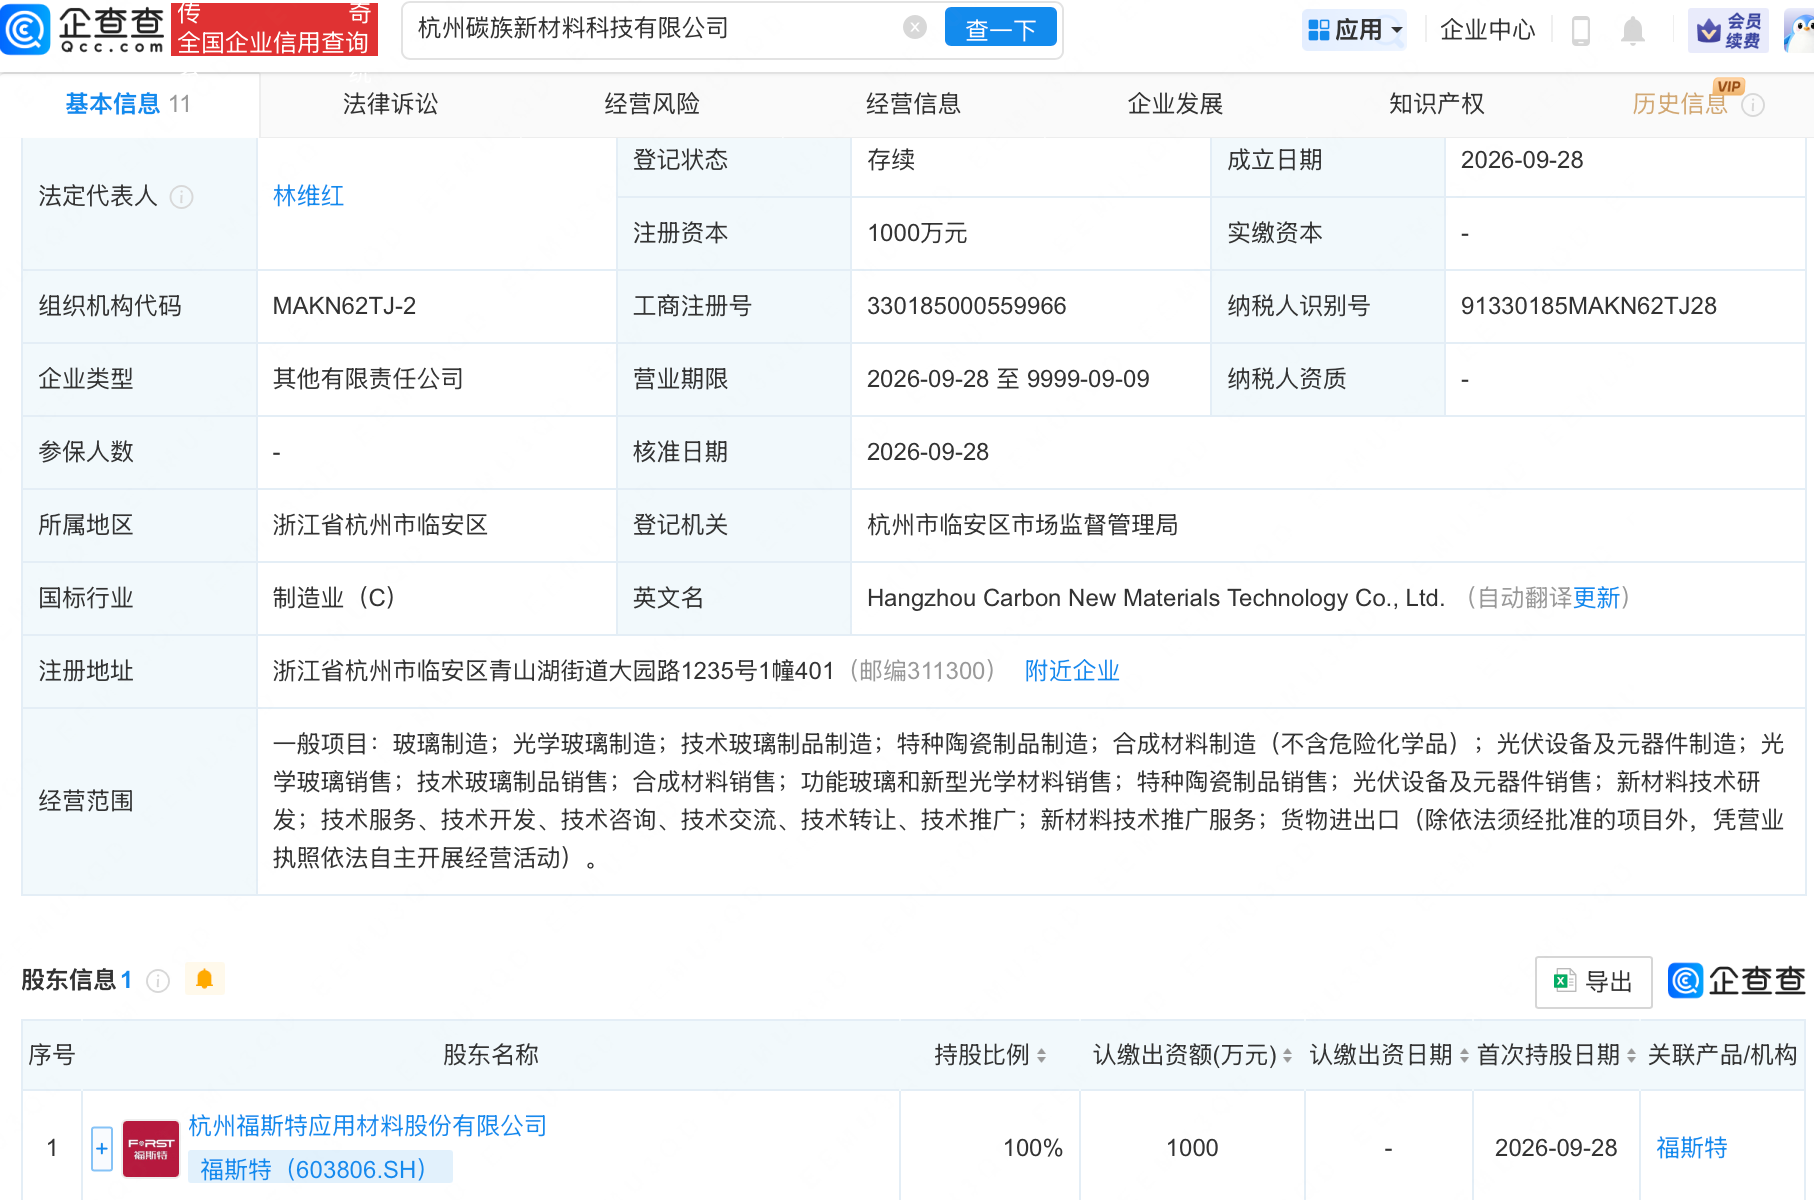Select registered capital 1000万元

(917, 233)
